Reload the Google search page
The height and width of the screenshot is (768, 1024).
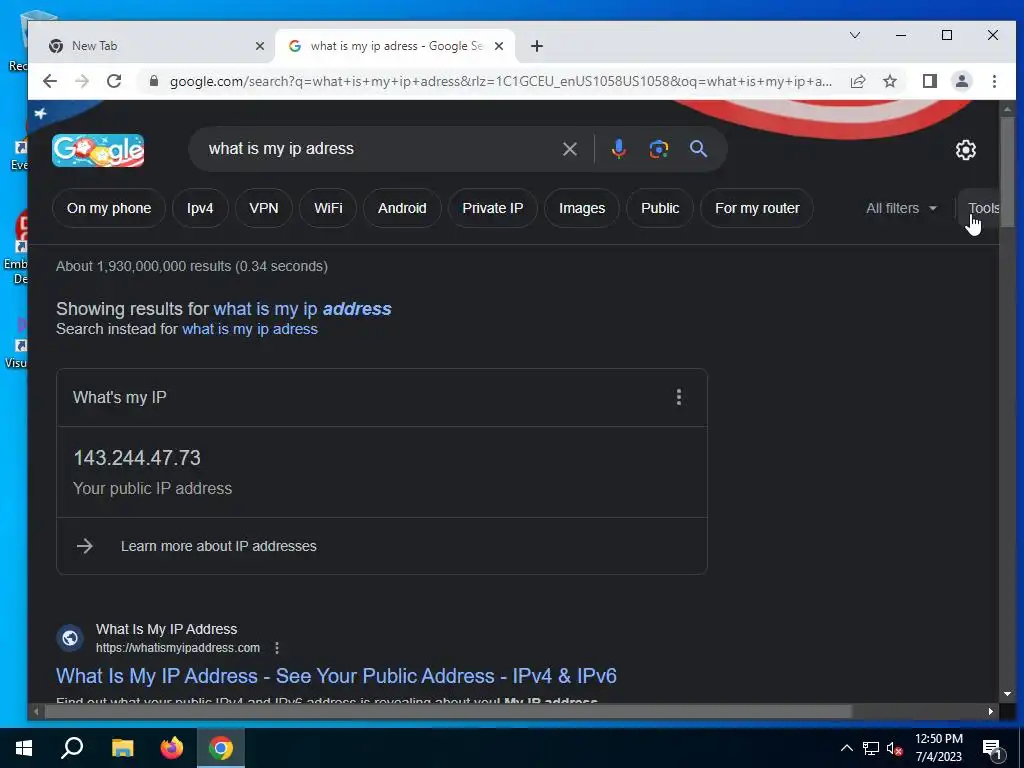coord(114,81)
